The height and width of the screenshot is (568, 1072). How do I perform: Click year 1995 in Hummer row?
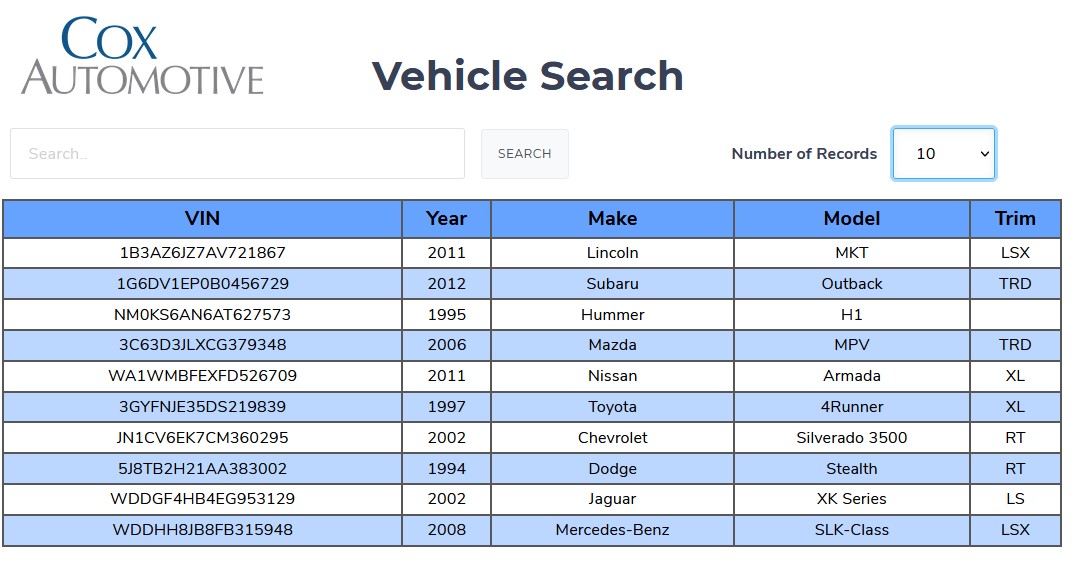coord(446,314)
